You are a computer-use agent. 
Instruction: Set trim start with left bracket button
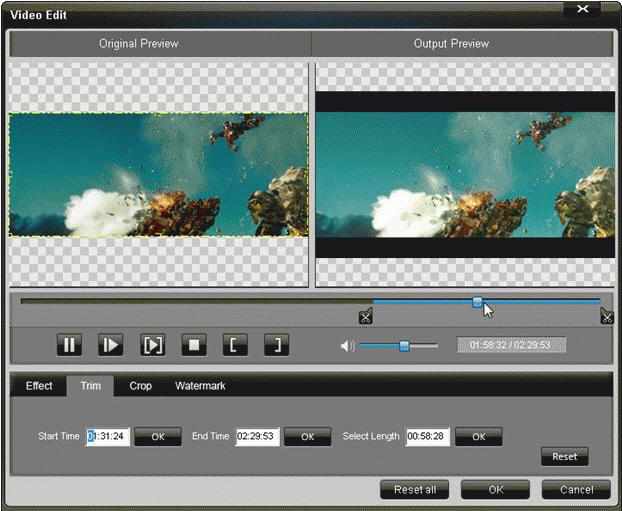234,345
